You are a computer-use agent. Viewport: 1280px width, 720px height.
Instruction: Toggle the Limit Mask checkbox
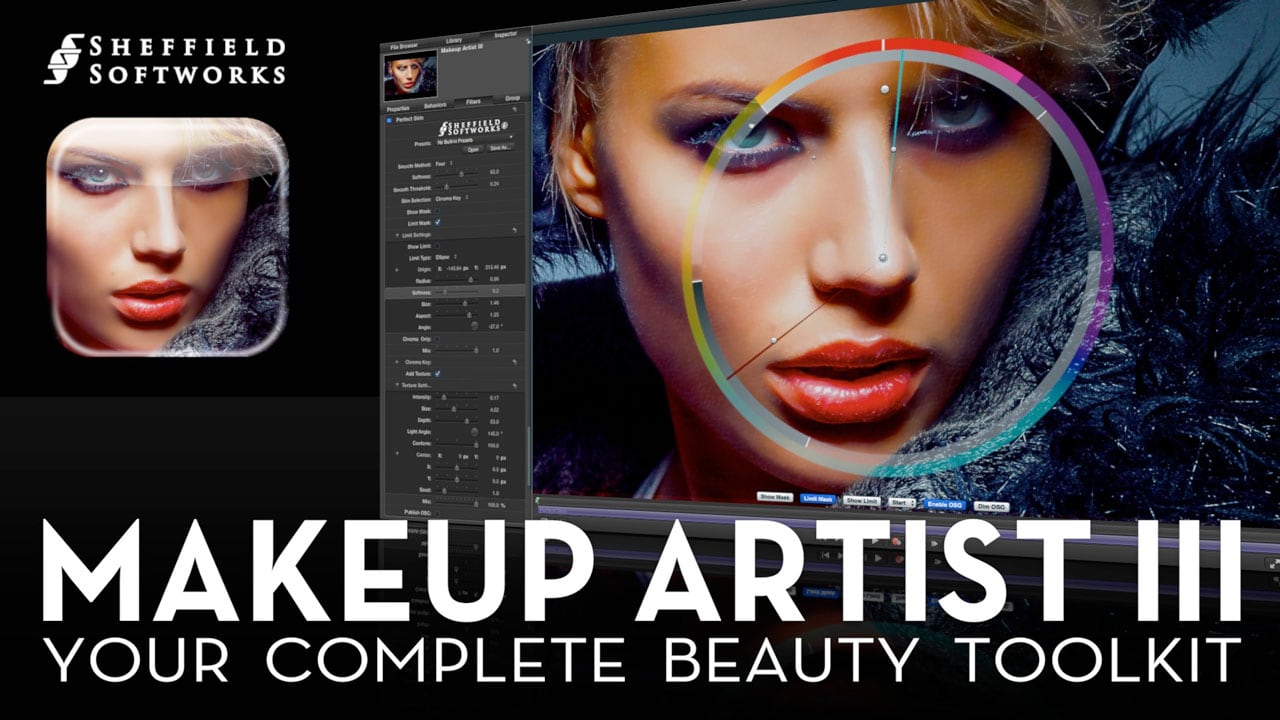pyautogui.click(x=437, y=222)
